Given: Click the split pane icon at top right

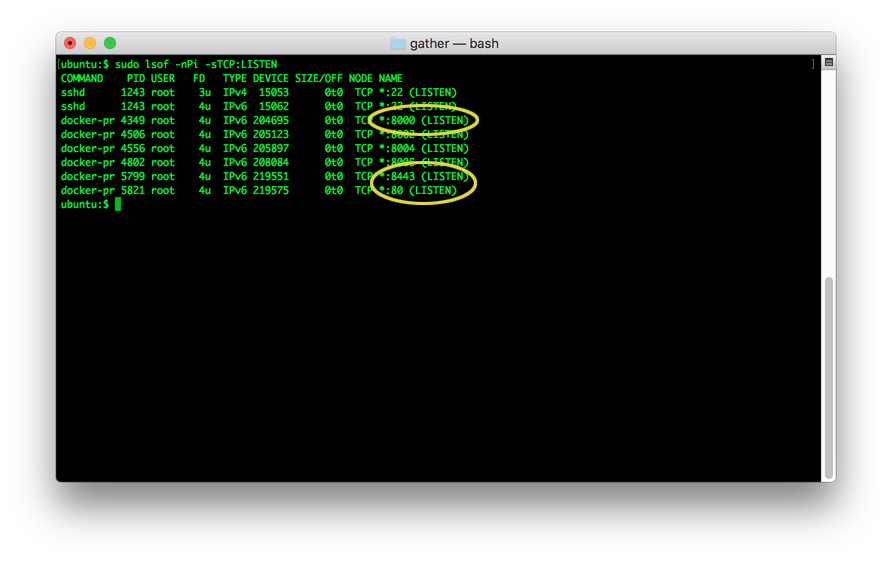Looking at the screenshot, I should [829, 63].
